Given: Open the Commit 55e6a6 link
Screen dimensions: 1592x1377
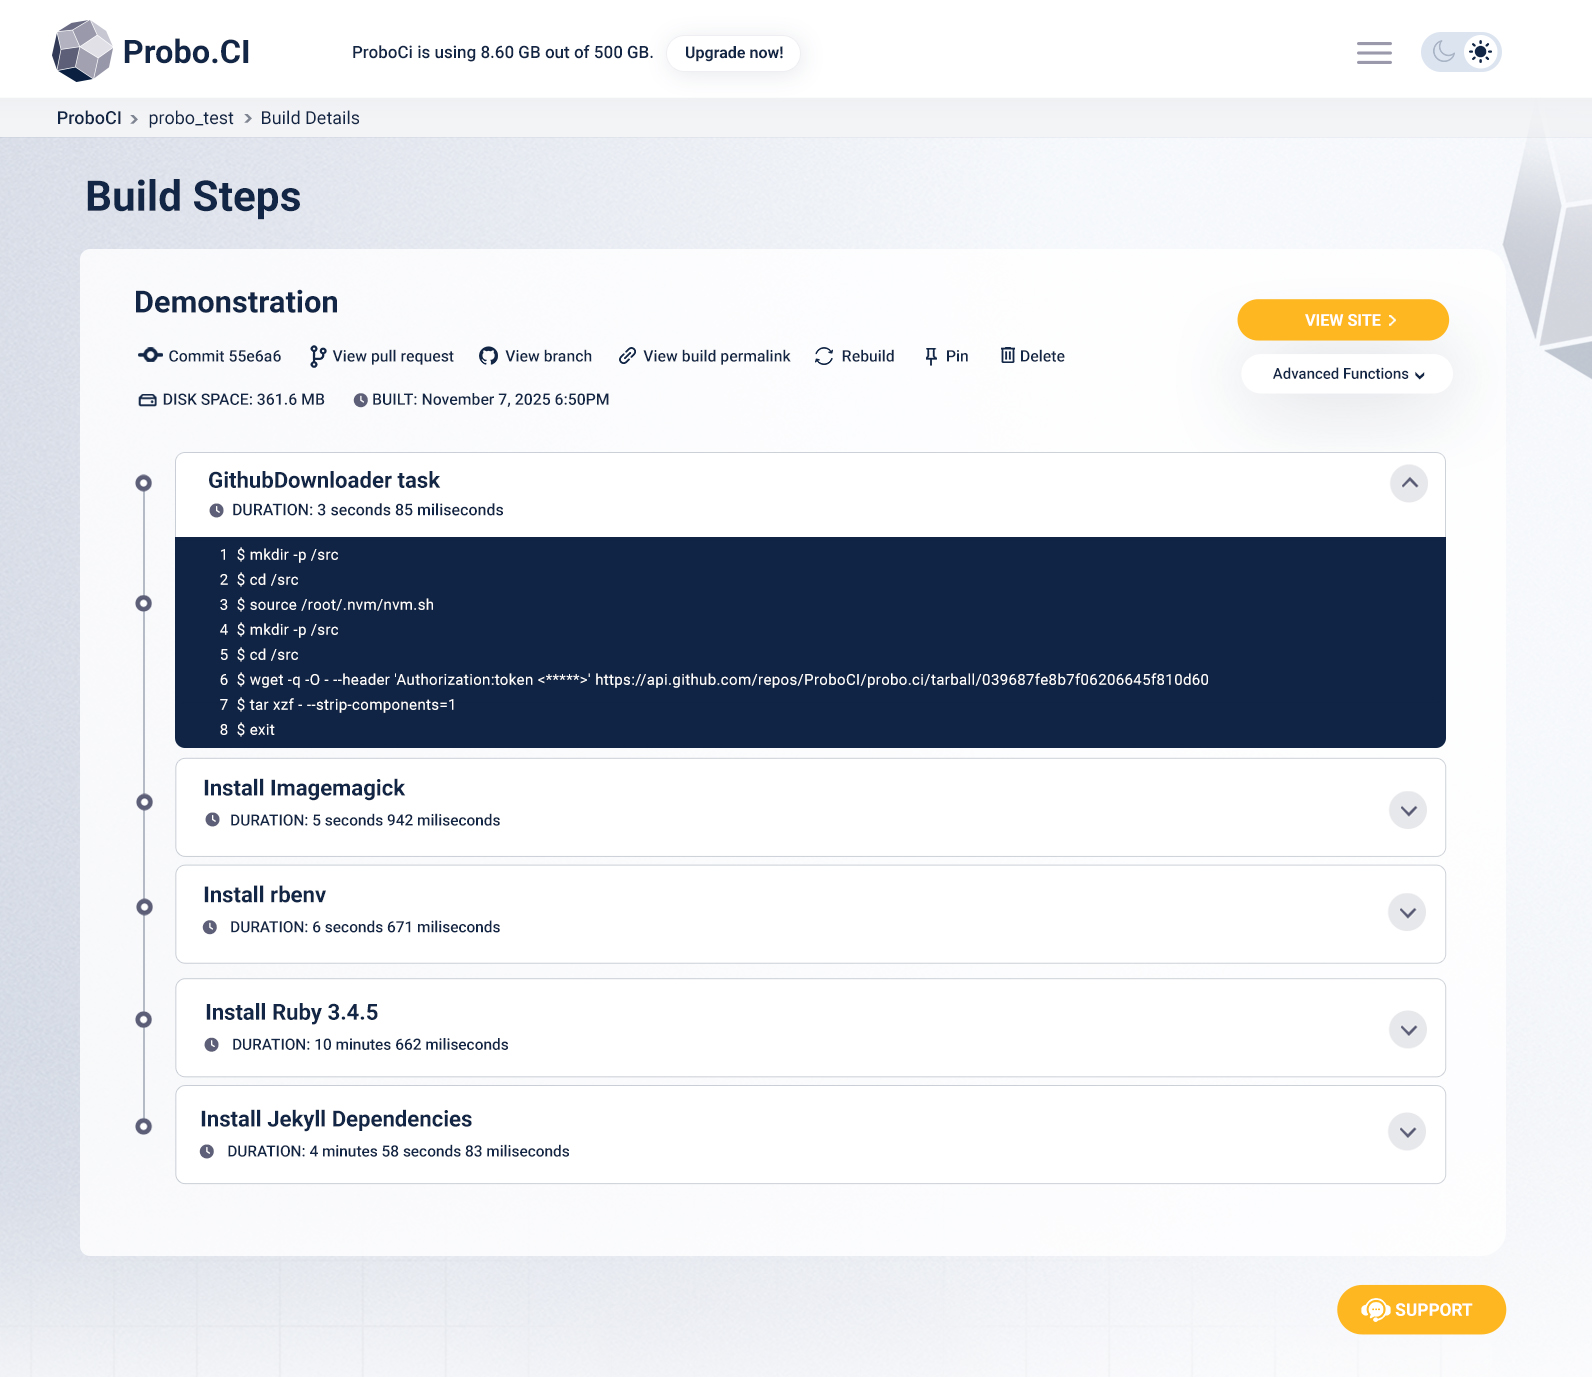Looking at the screenshot, I should click(225, 356).
